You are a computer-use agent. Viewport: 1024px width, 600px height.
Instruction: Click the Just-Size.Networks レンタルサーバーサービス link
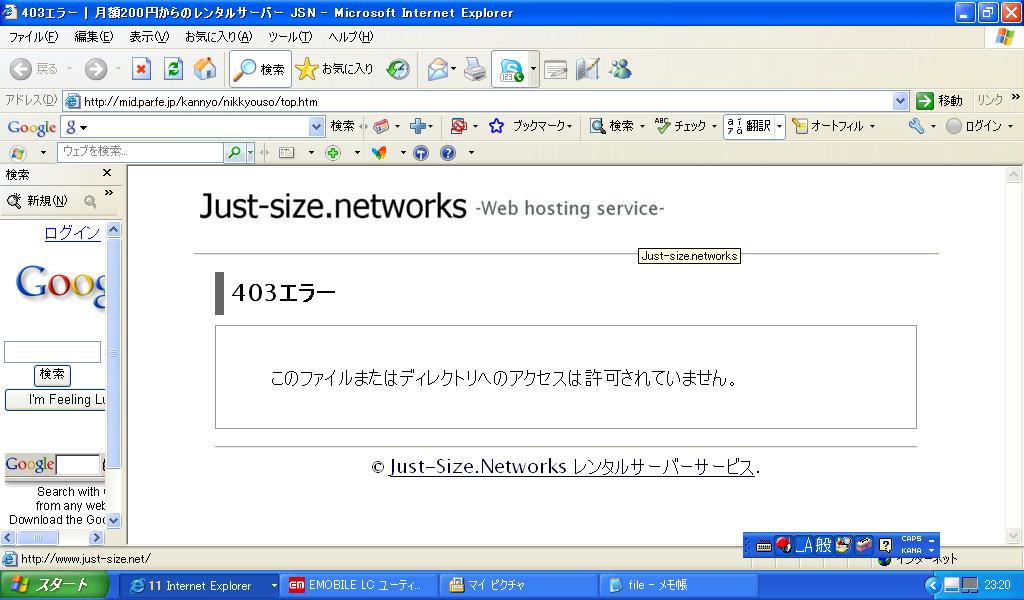tap(571, 467)
